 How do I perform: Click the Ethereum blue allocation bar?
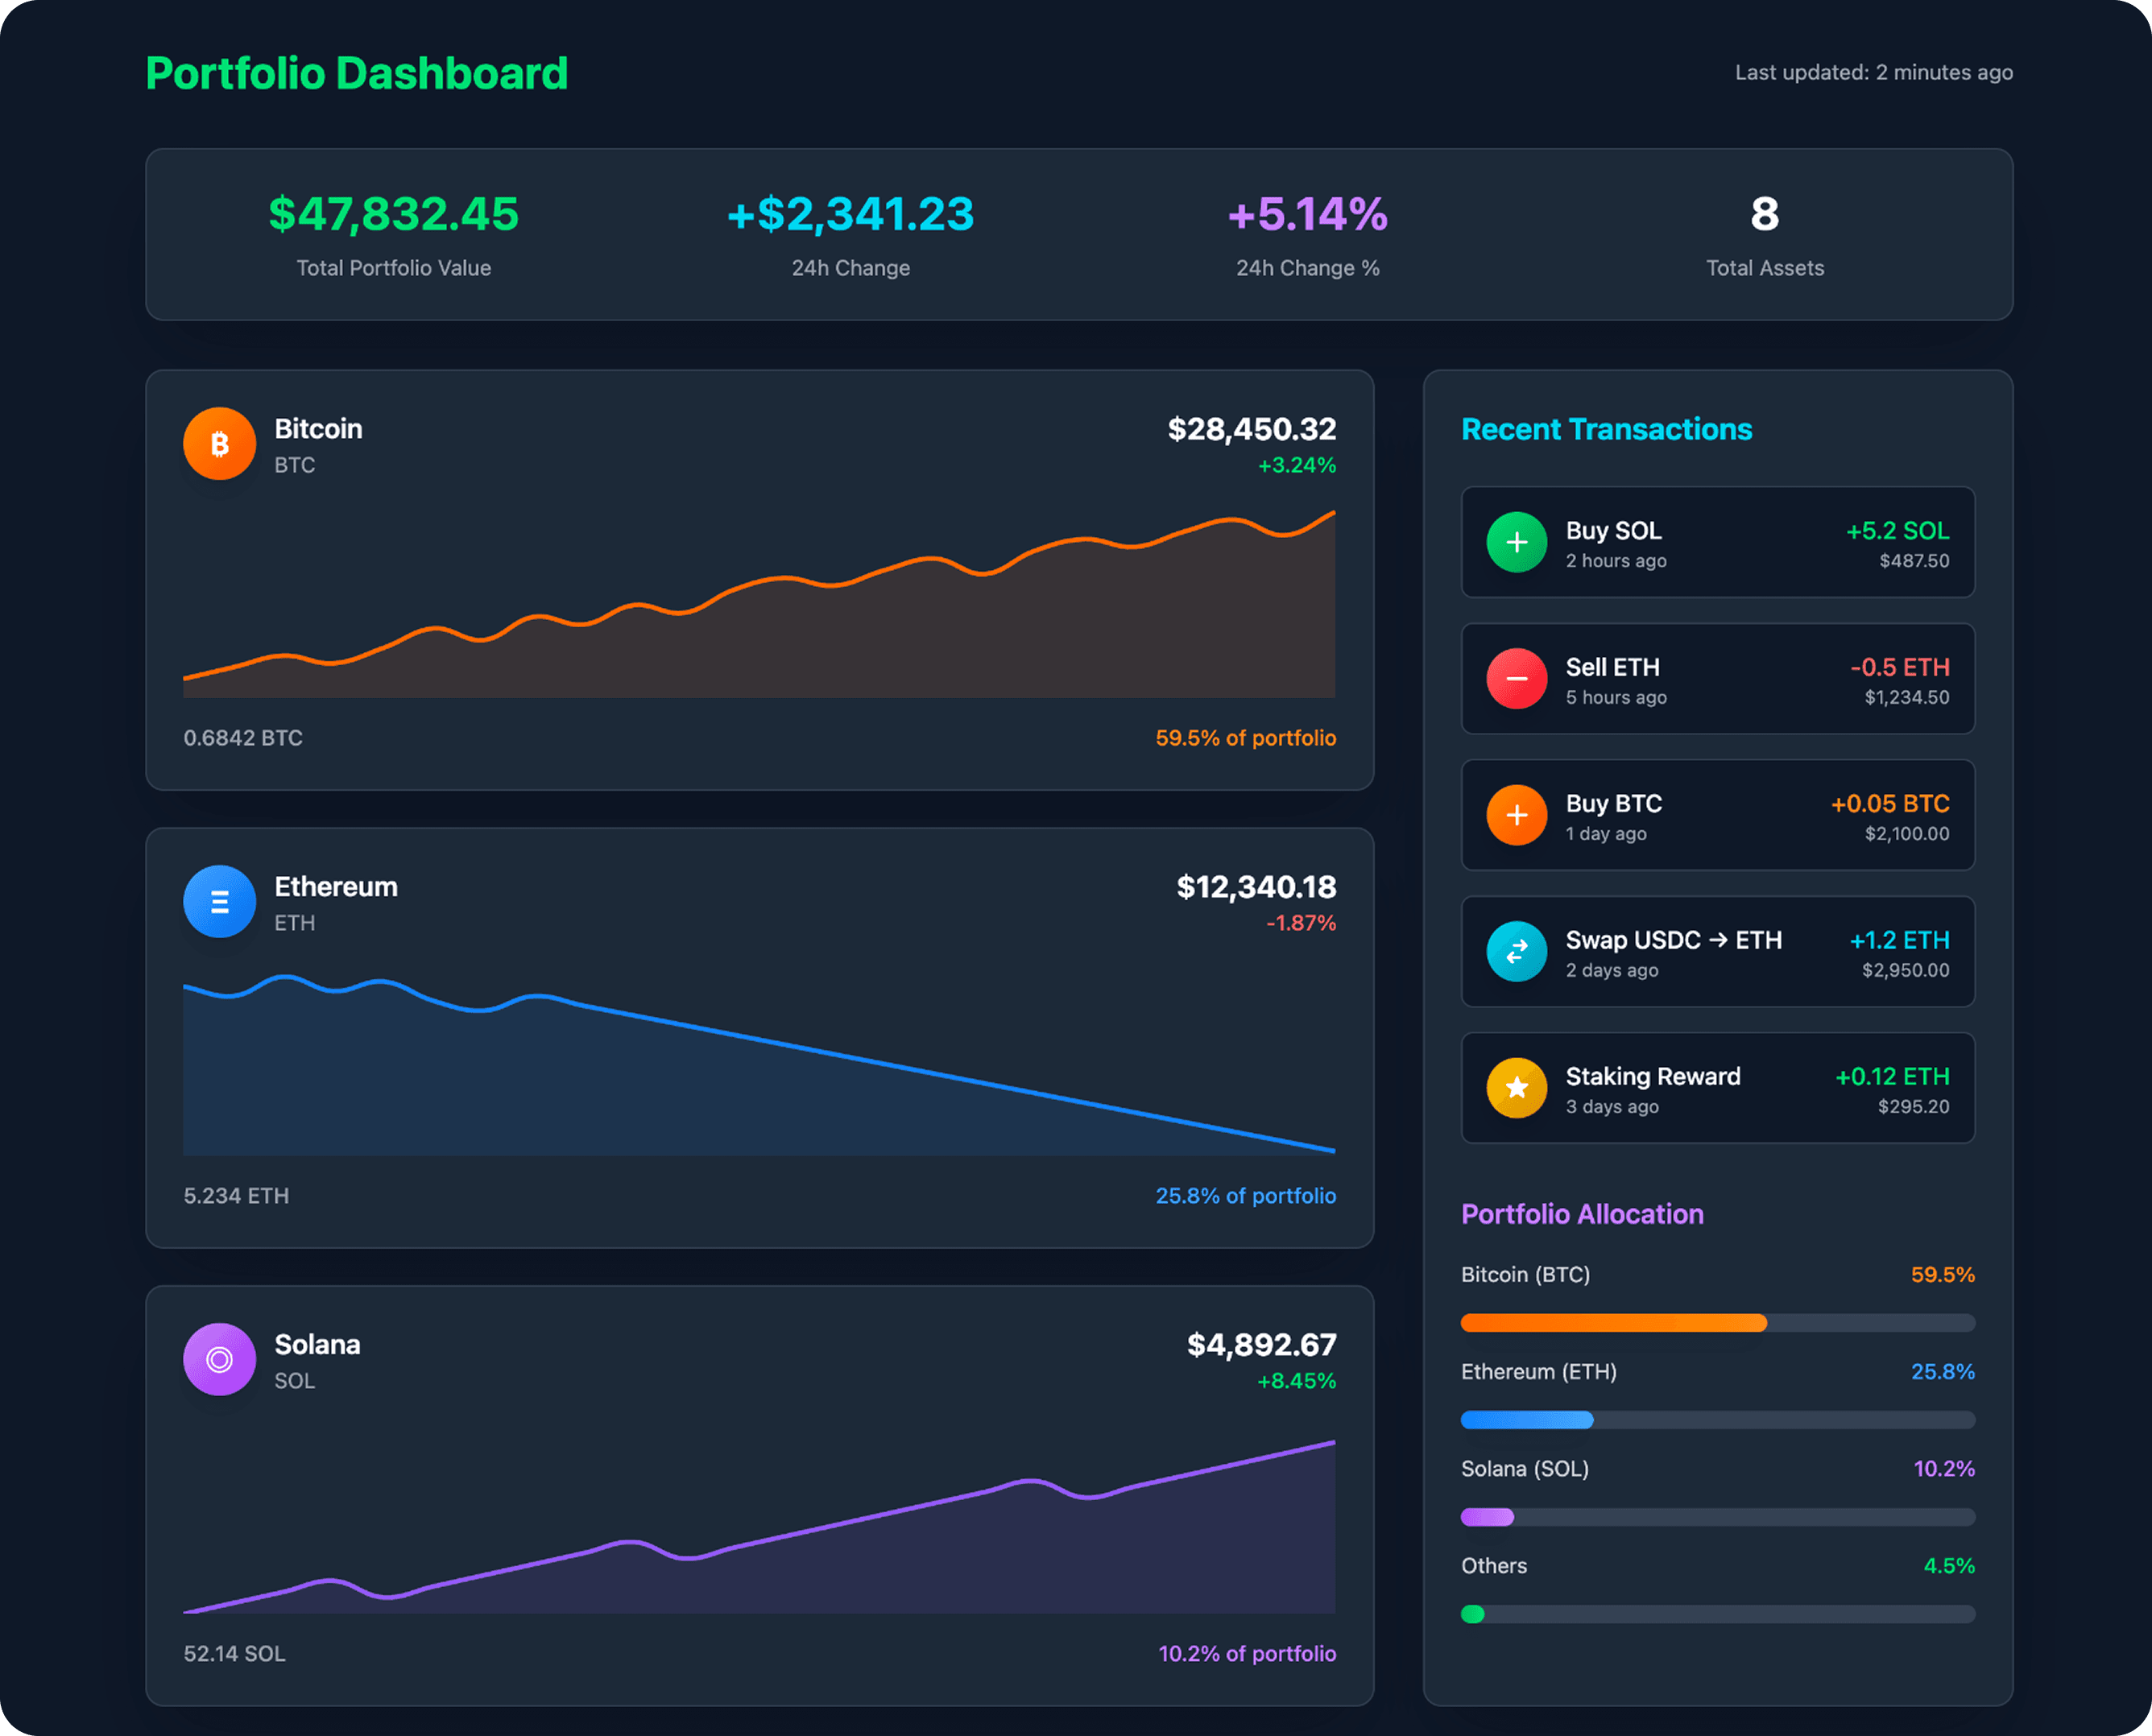(x=1526, y=1420)
